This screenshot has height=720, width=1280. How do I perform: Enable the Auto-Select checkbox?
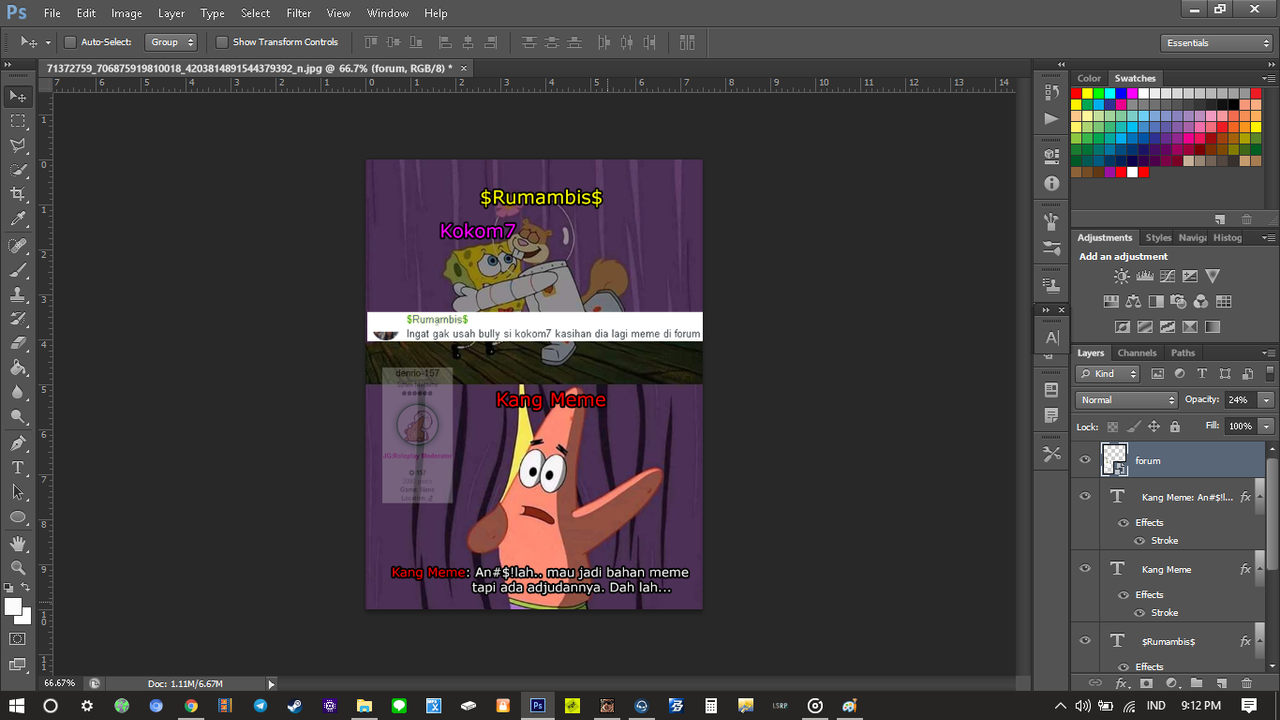(70, 43)
